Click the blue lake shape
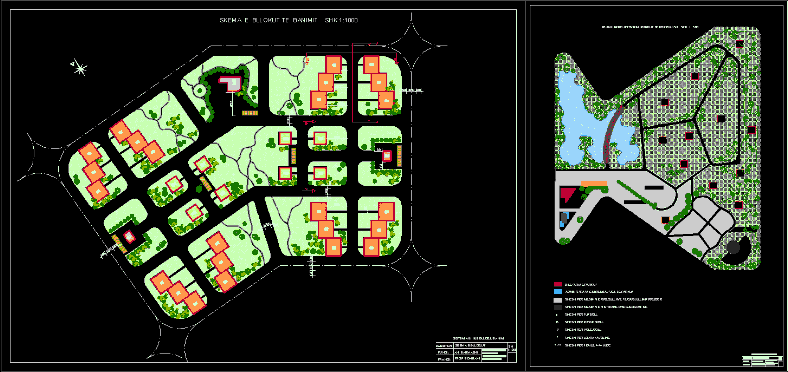Image resolution: width=788 pixels, height=372 pixels. click(595, 121)
